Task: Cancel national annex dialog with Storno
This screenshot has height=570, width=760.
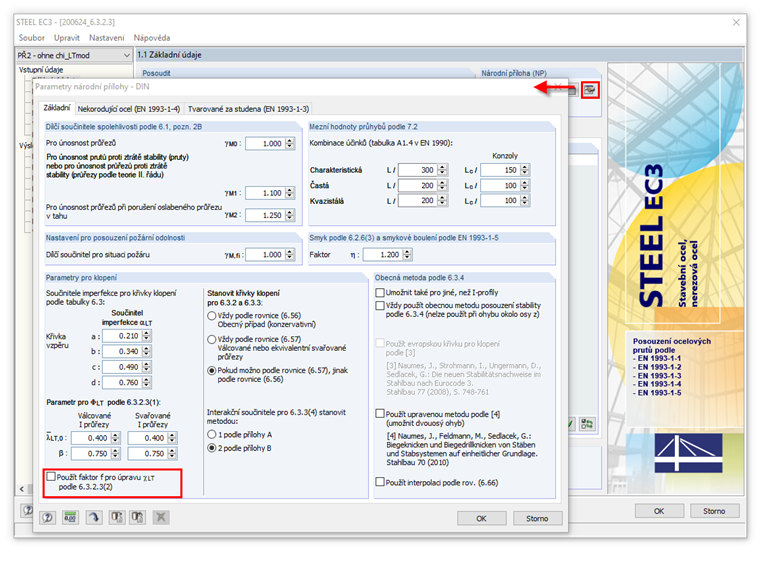Action: [537, 518]
